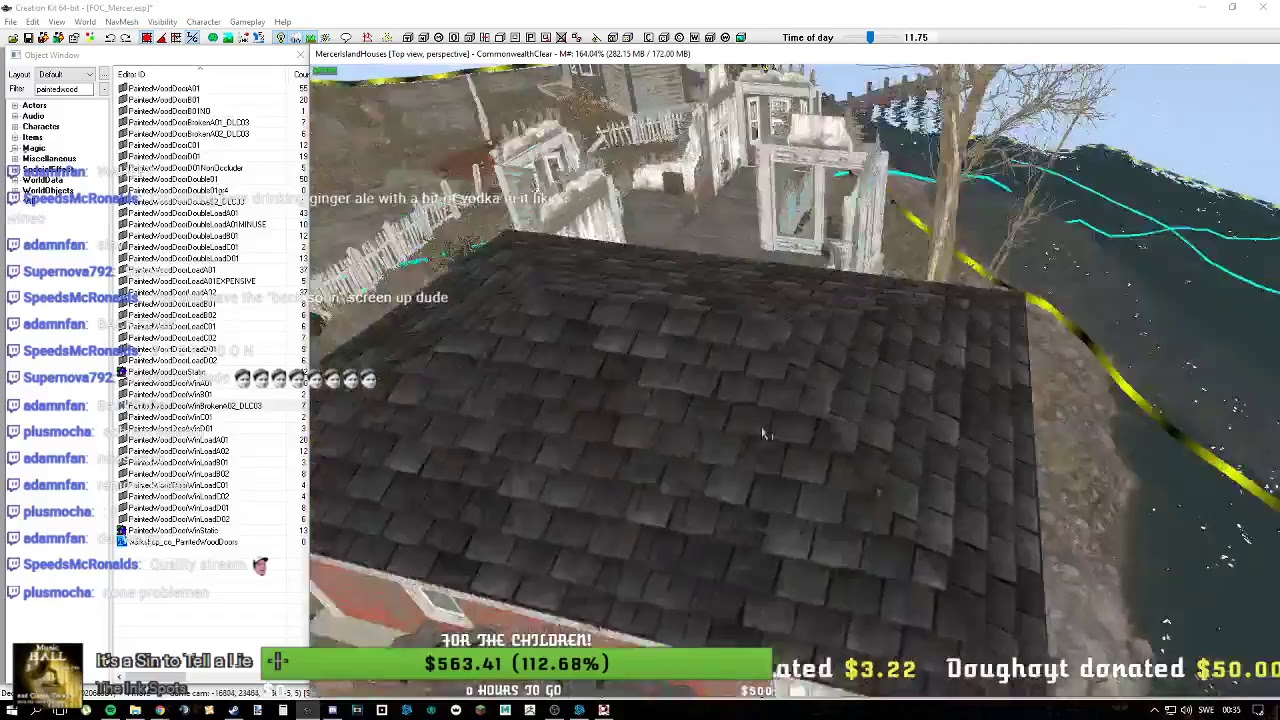Click the Undo arrow toolbar icon
Screen dimensions: 1280x720
110,37
